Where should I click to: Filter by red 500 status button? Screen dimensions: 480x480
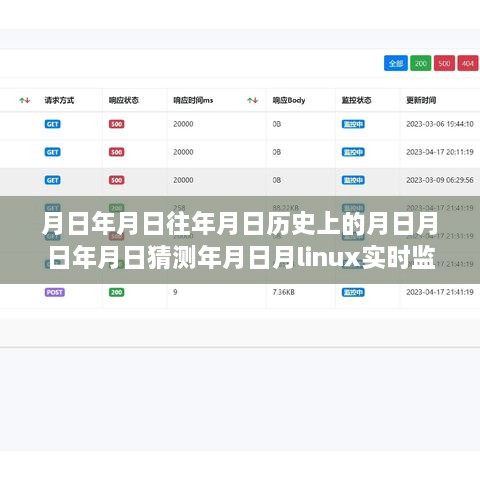pyautogui.click(x=444, y=63)
